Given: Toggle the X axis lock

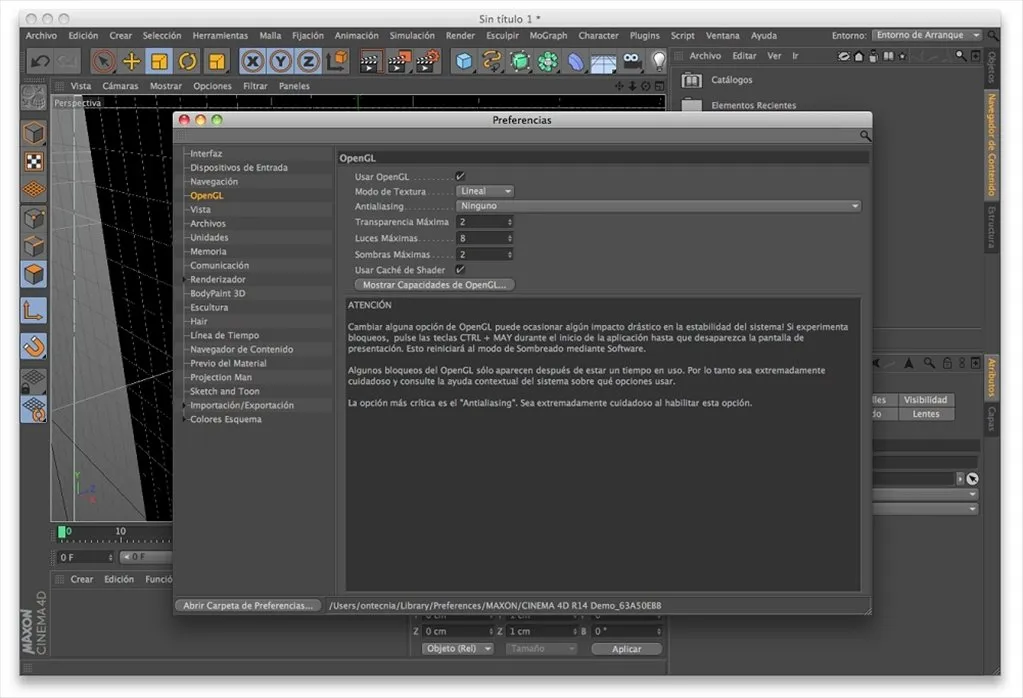Looking at the screenshot, I should pos(252,61).
